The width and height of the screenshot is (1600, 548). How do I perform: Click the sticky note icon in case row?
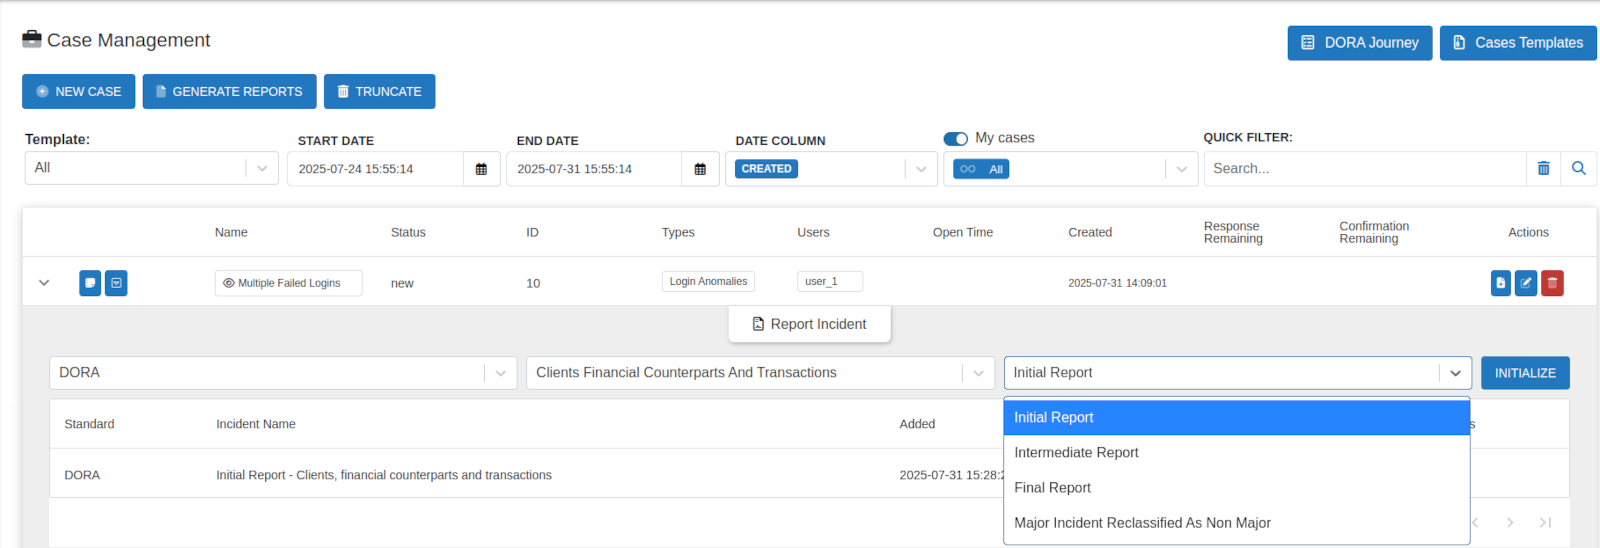pyautogui.click(x=90, y=283)
